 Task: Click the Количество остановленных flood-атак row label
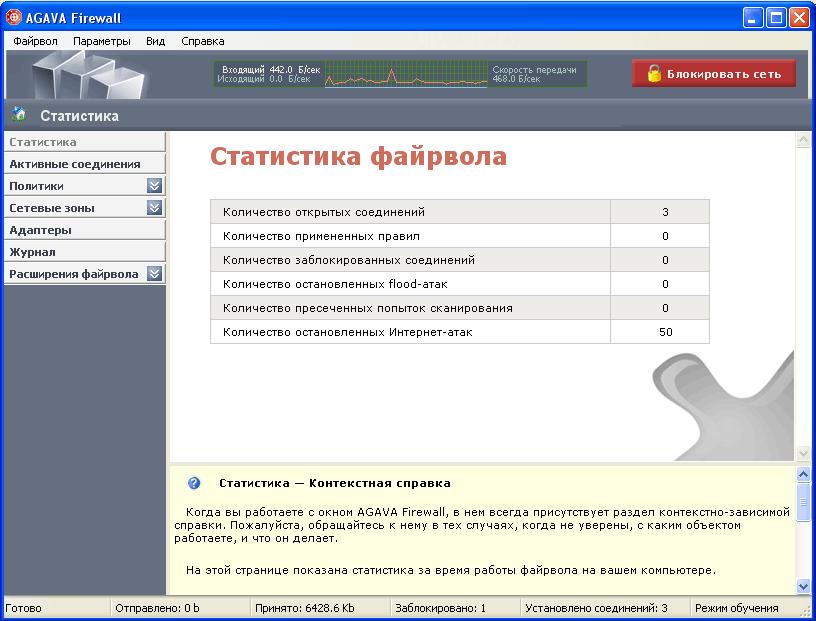coord(335,284)
